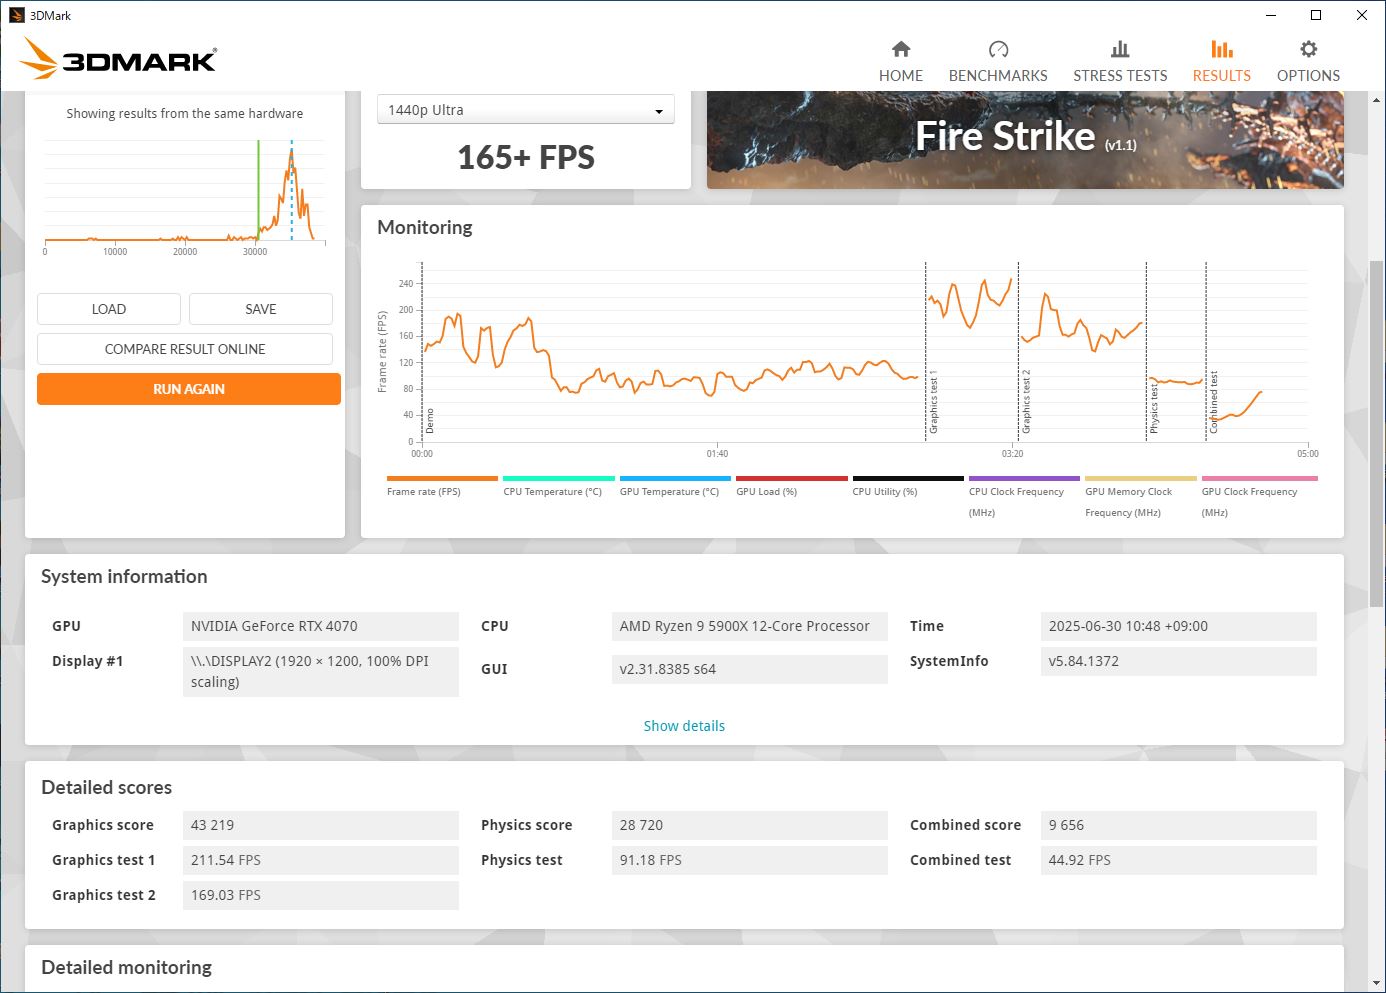
Task: Click Detailed monitoring heading
Action: coord(126,968)
